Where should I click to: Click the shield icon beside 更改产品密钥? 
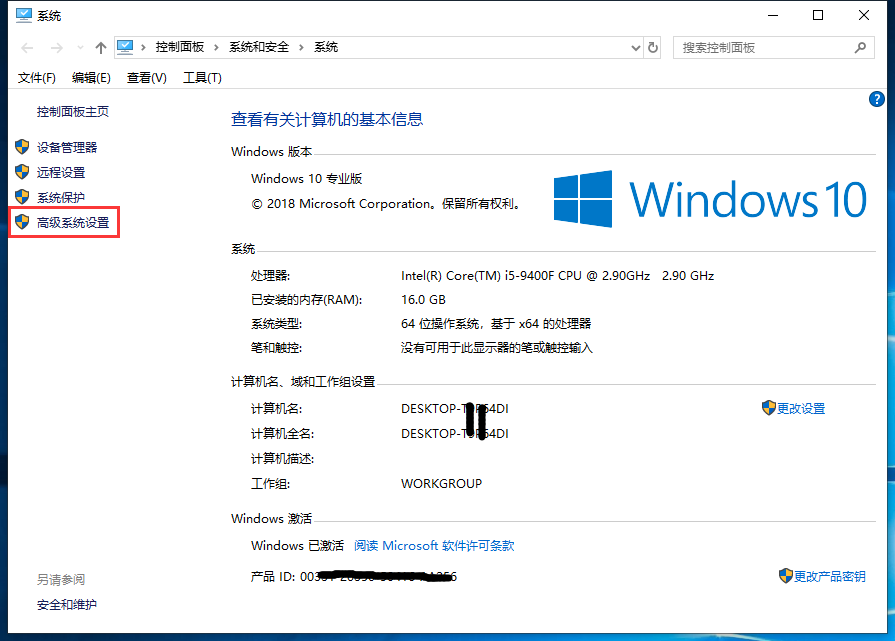[786, 576]
